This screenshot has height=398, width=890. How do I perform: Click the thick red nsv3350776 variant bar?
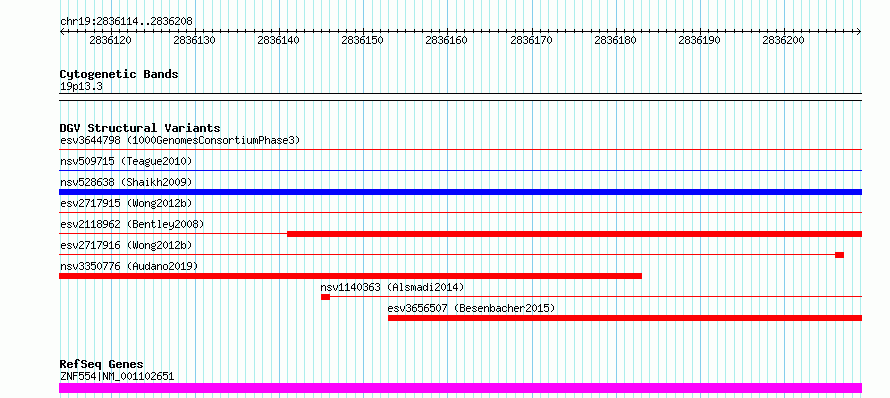350,276
